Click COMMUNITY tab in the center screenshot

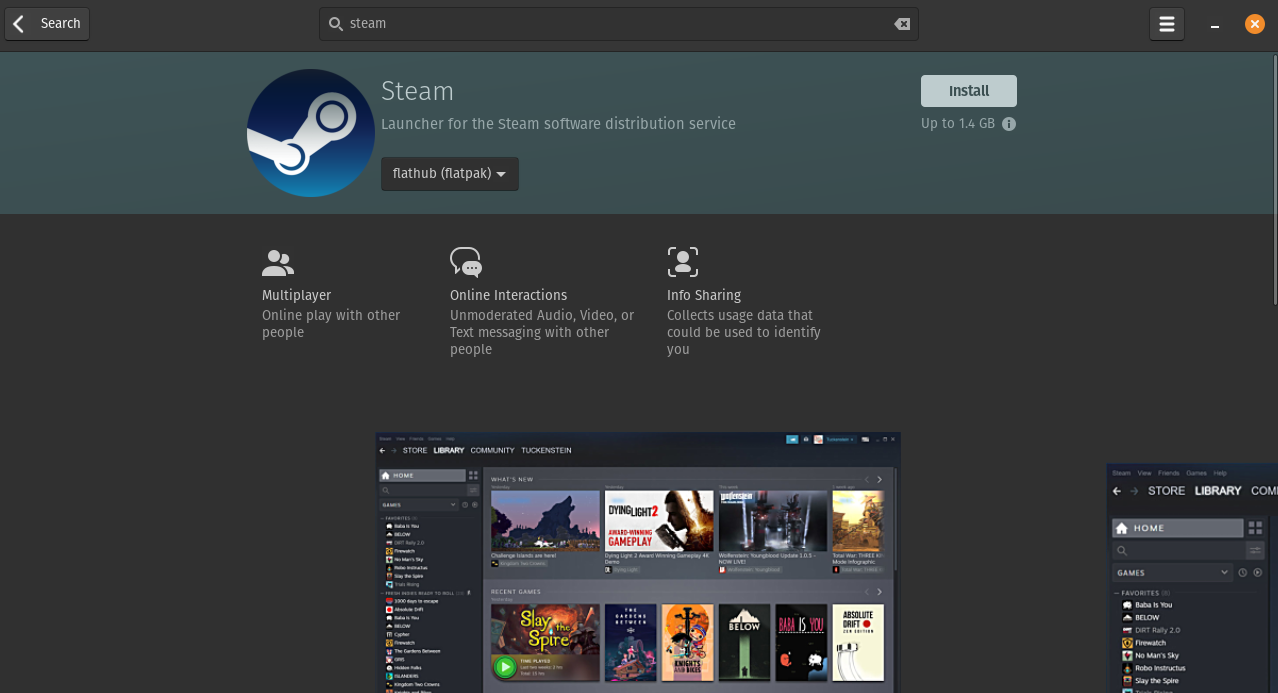(x=492, y=451)
